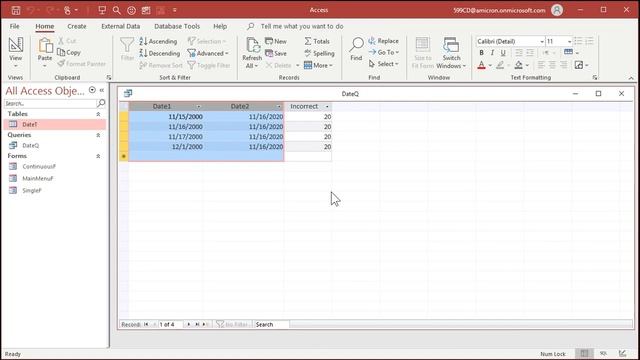
Task: Open the Date1 column dropdown arrow
Action: pyautogui.click(x=199, y=107)
